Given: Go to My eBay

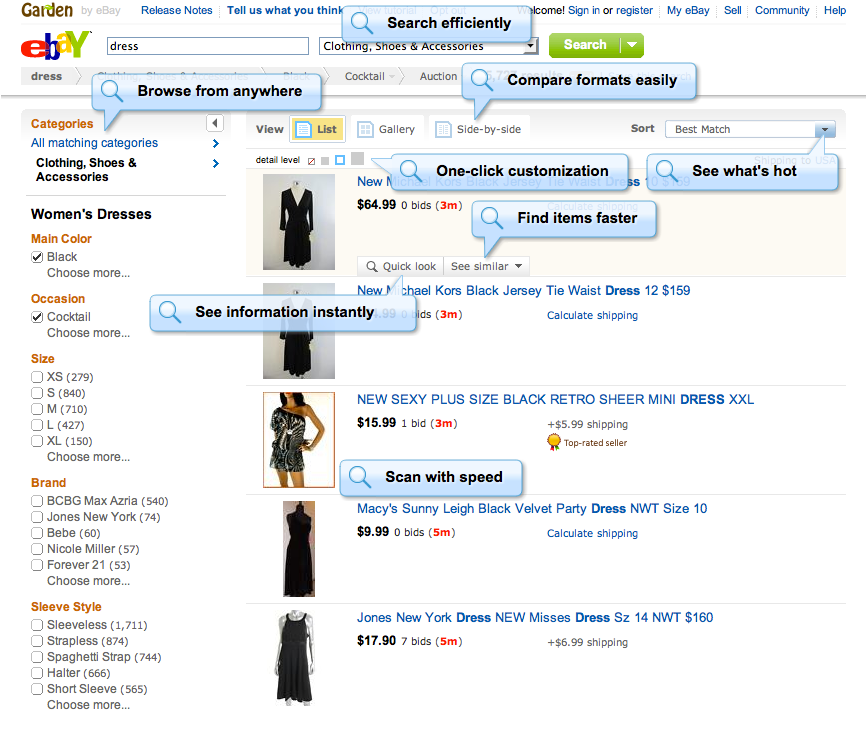Looking at the screenshot, I should (688, 10).
